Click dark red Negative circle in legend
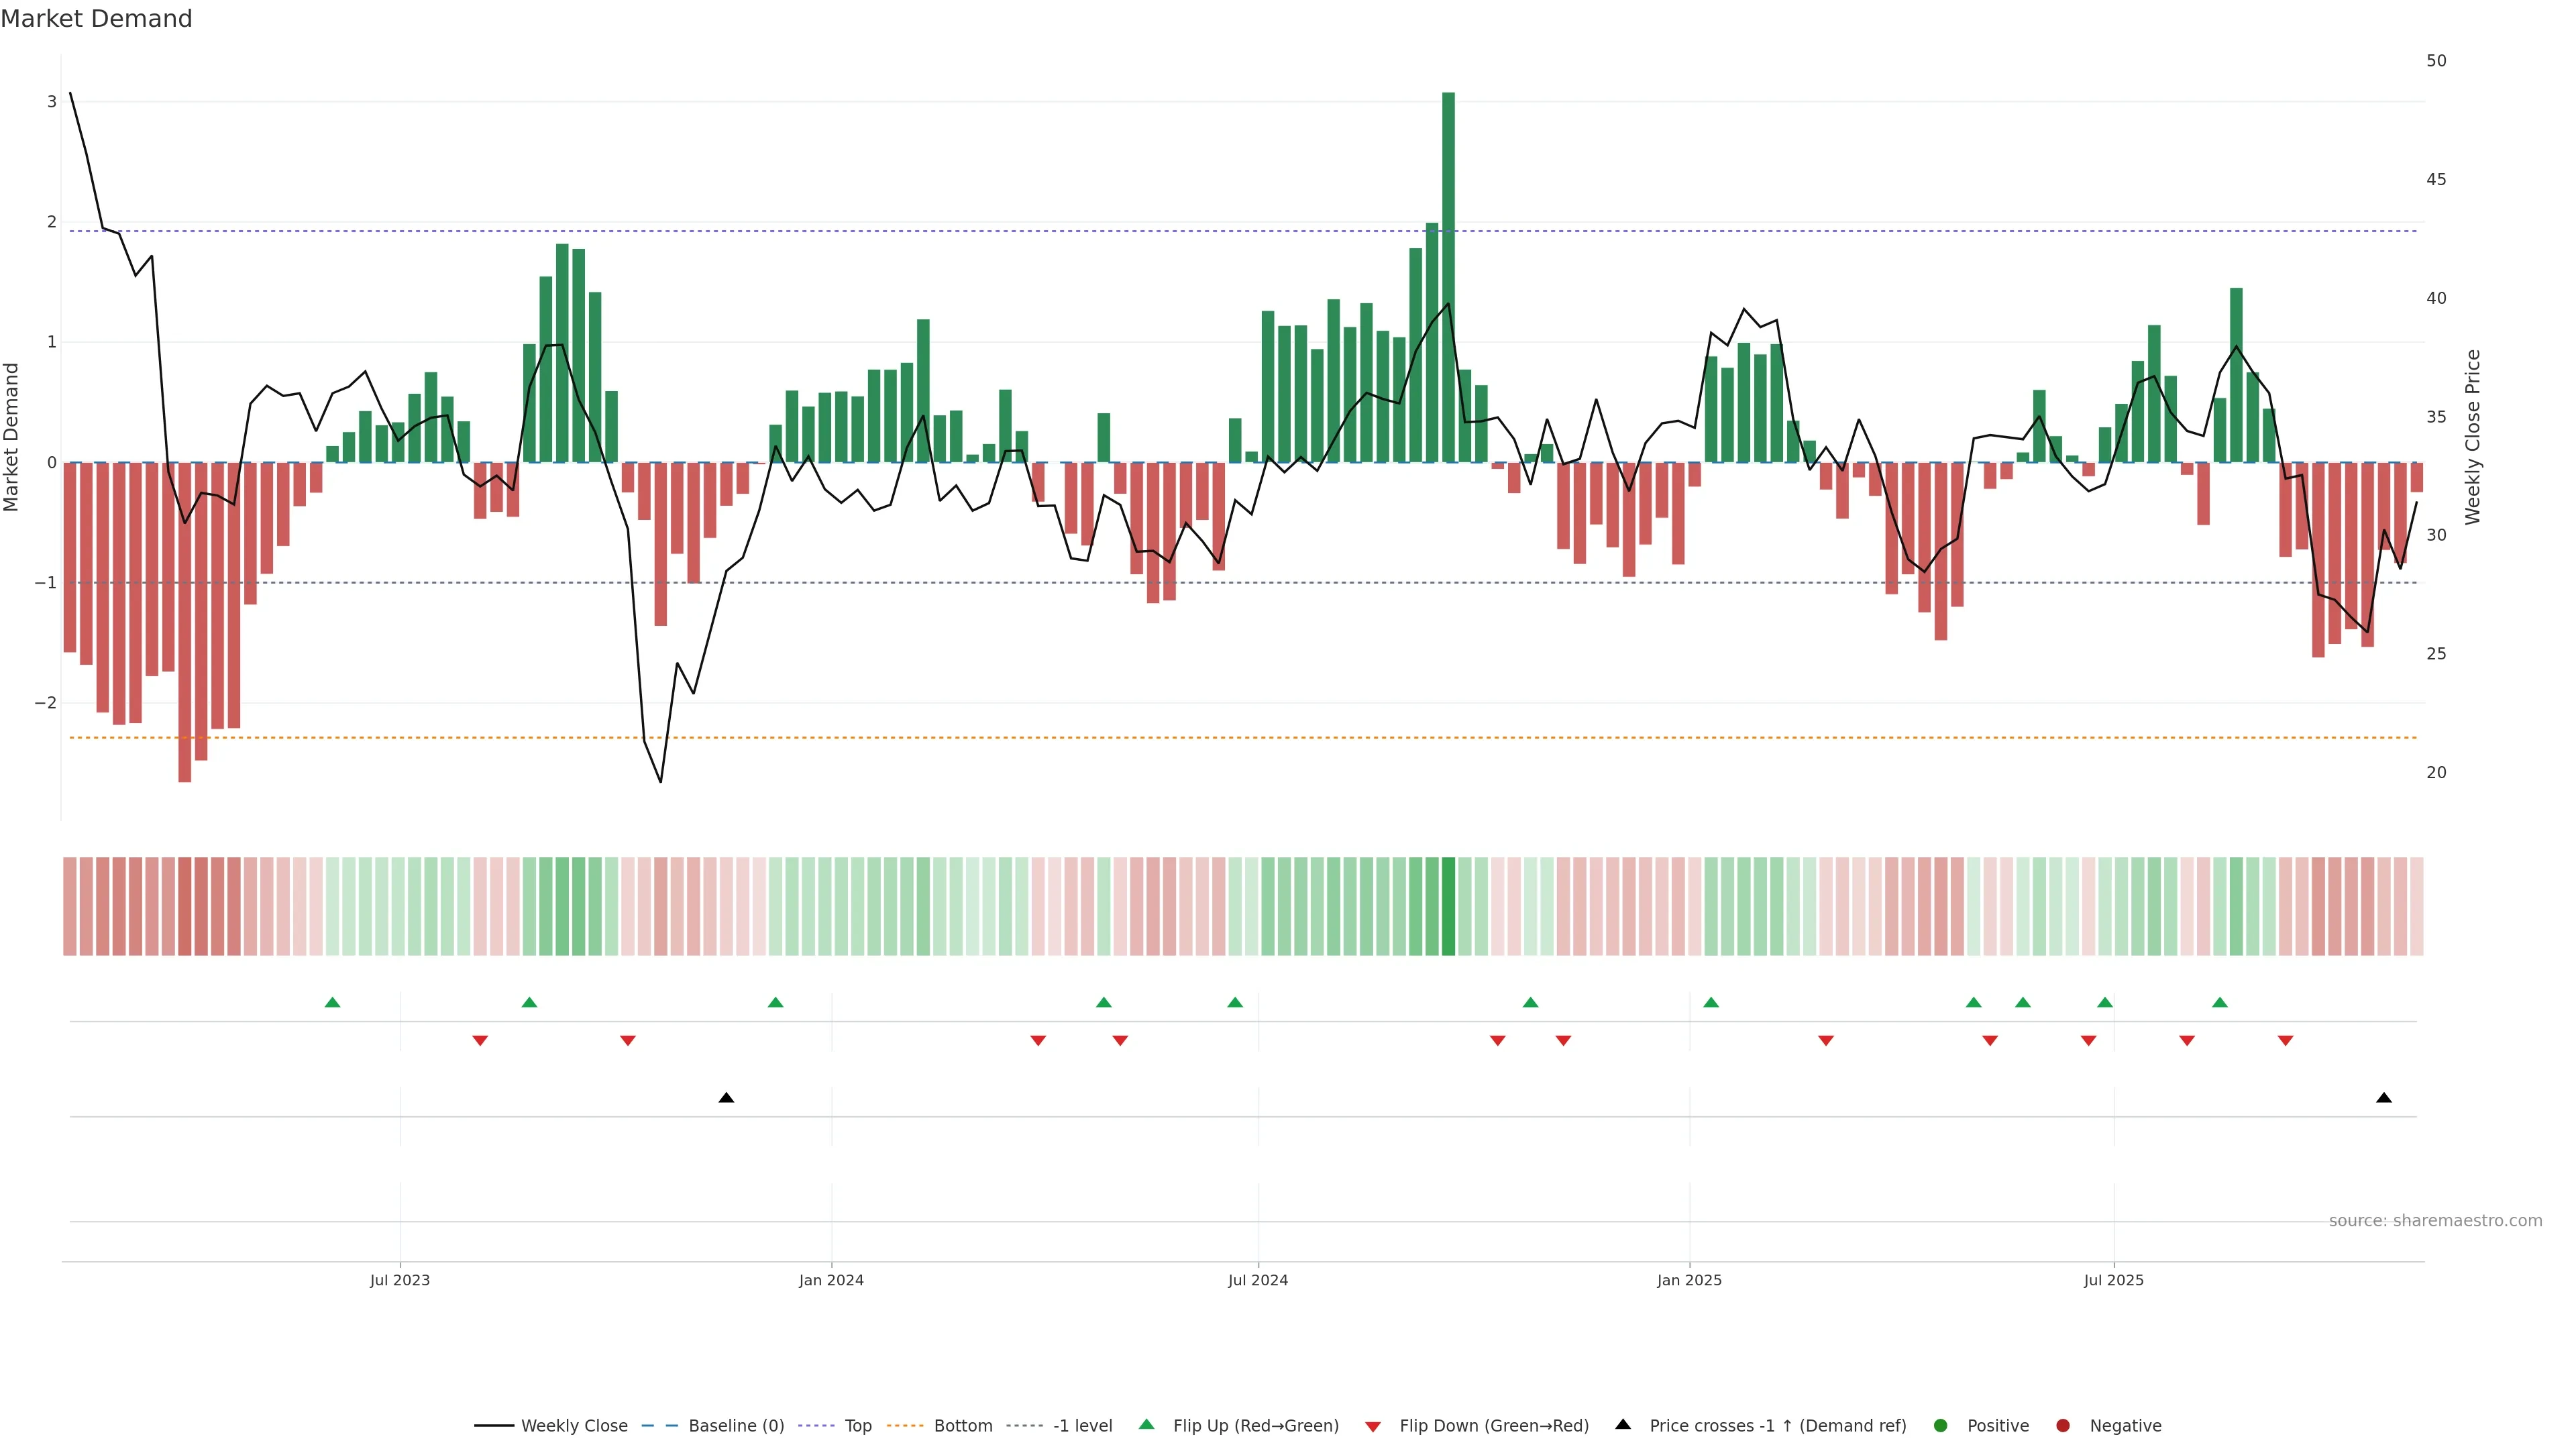 [2062, 1425]
